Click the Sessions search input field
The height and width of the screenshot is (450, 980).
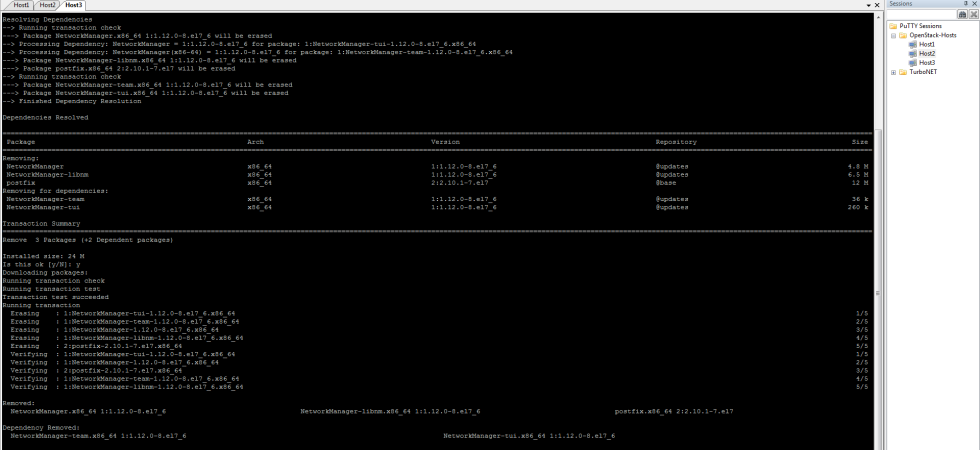[922, 14]
